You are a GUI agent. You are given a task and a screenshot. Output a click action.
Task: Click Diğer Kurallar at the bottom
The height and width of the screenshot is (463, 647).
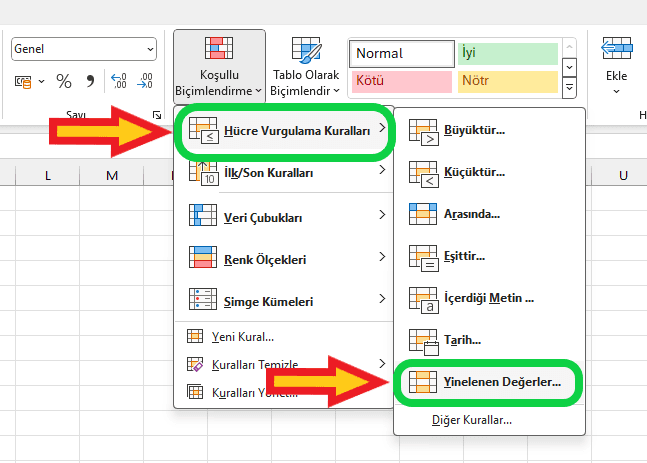471,420
